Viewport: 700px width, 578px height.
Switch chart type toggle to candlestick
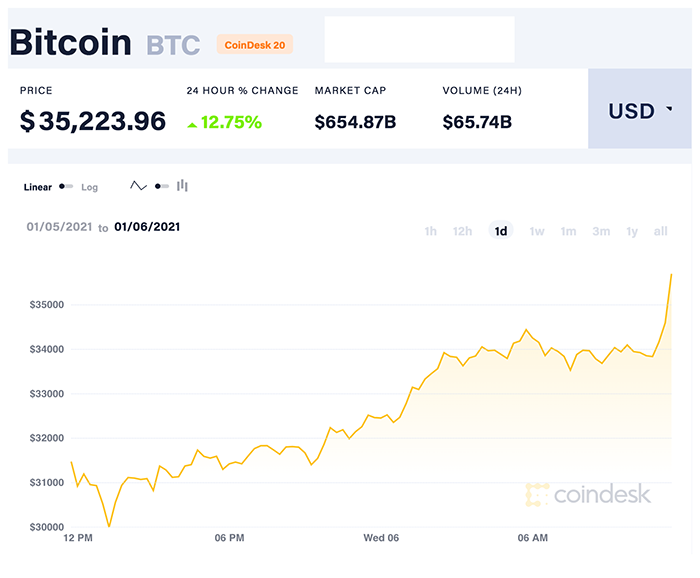pos(161,186)
